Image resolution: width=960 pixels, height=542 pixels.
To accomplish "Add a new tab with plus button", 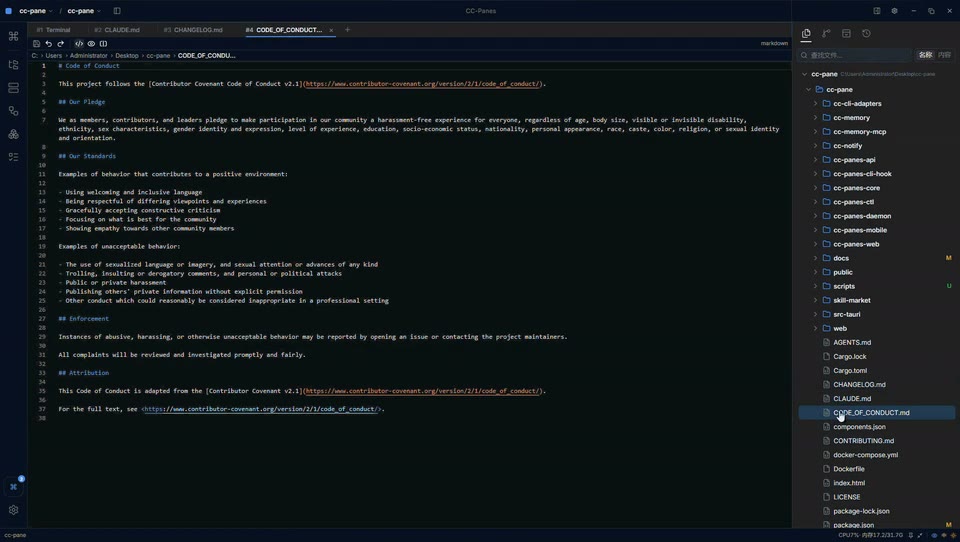I will [x=347, y=29].
